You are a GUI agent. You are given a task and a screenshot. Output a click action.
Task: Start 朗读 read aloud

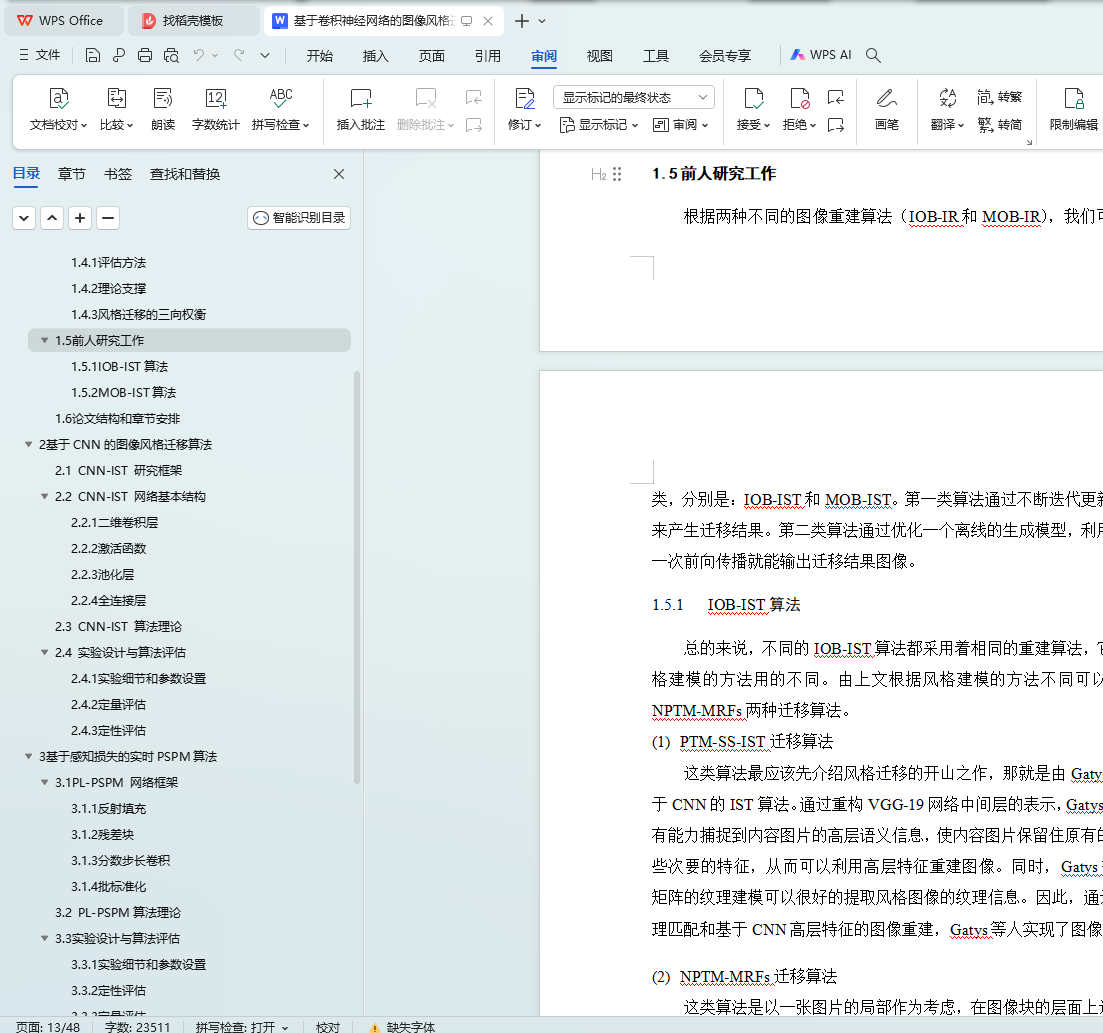tap(162, 110)
